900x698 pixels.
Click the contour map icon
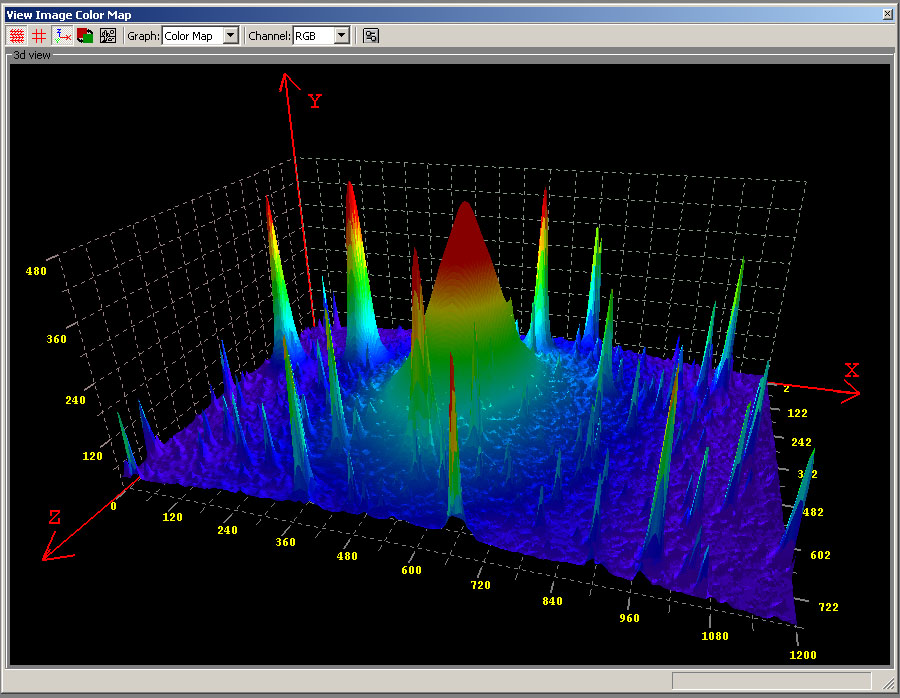(108, 36)
